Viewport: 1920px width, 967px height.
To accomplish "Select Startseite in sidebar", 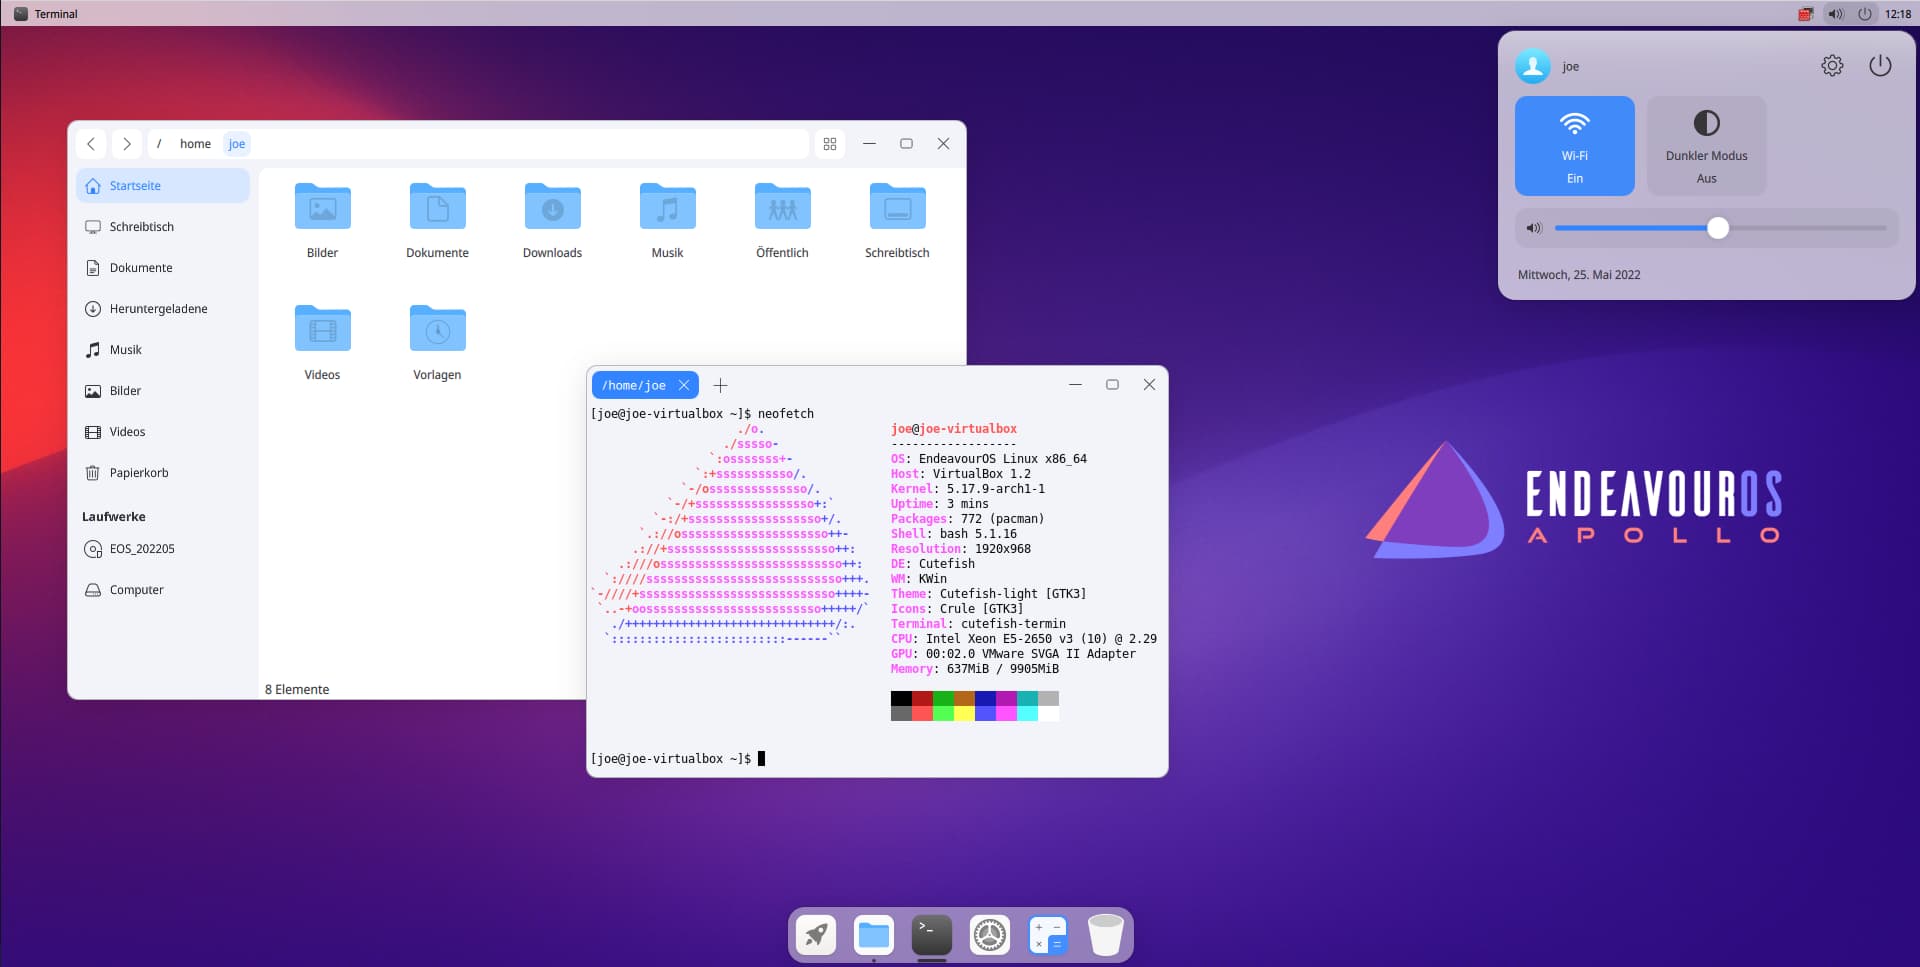I will 163,186.
